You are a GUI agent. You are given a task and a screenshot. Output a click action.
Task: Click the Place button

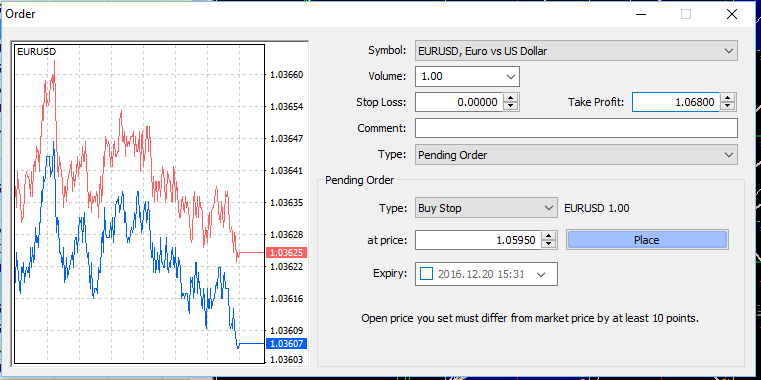pyautogui.click(x=647, y=240)
